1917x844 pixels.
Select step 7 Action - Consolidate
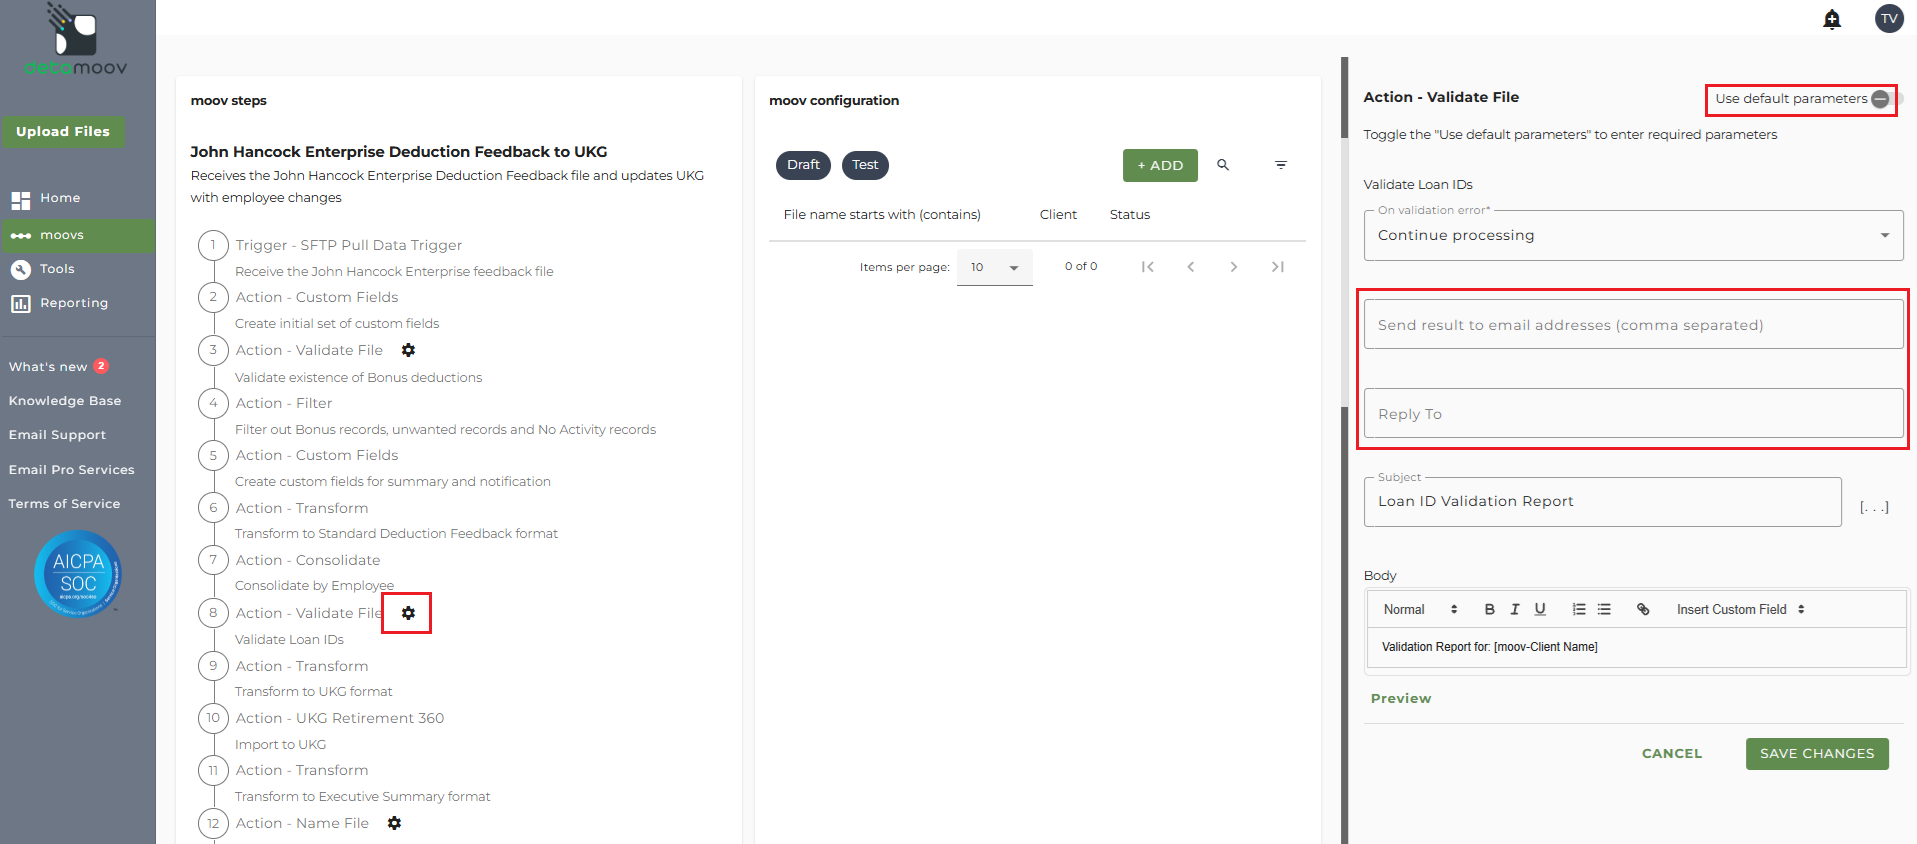coord(308,560)
